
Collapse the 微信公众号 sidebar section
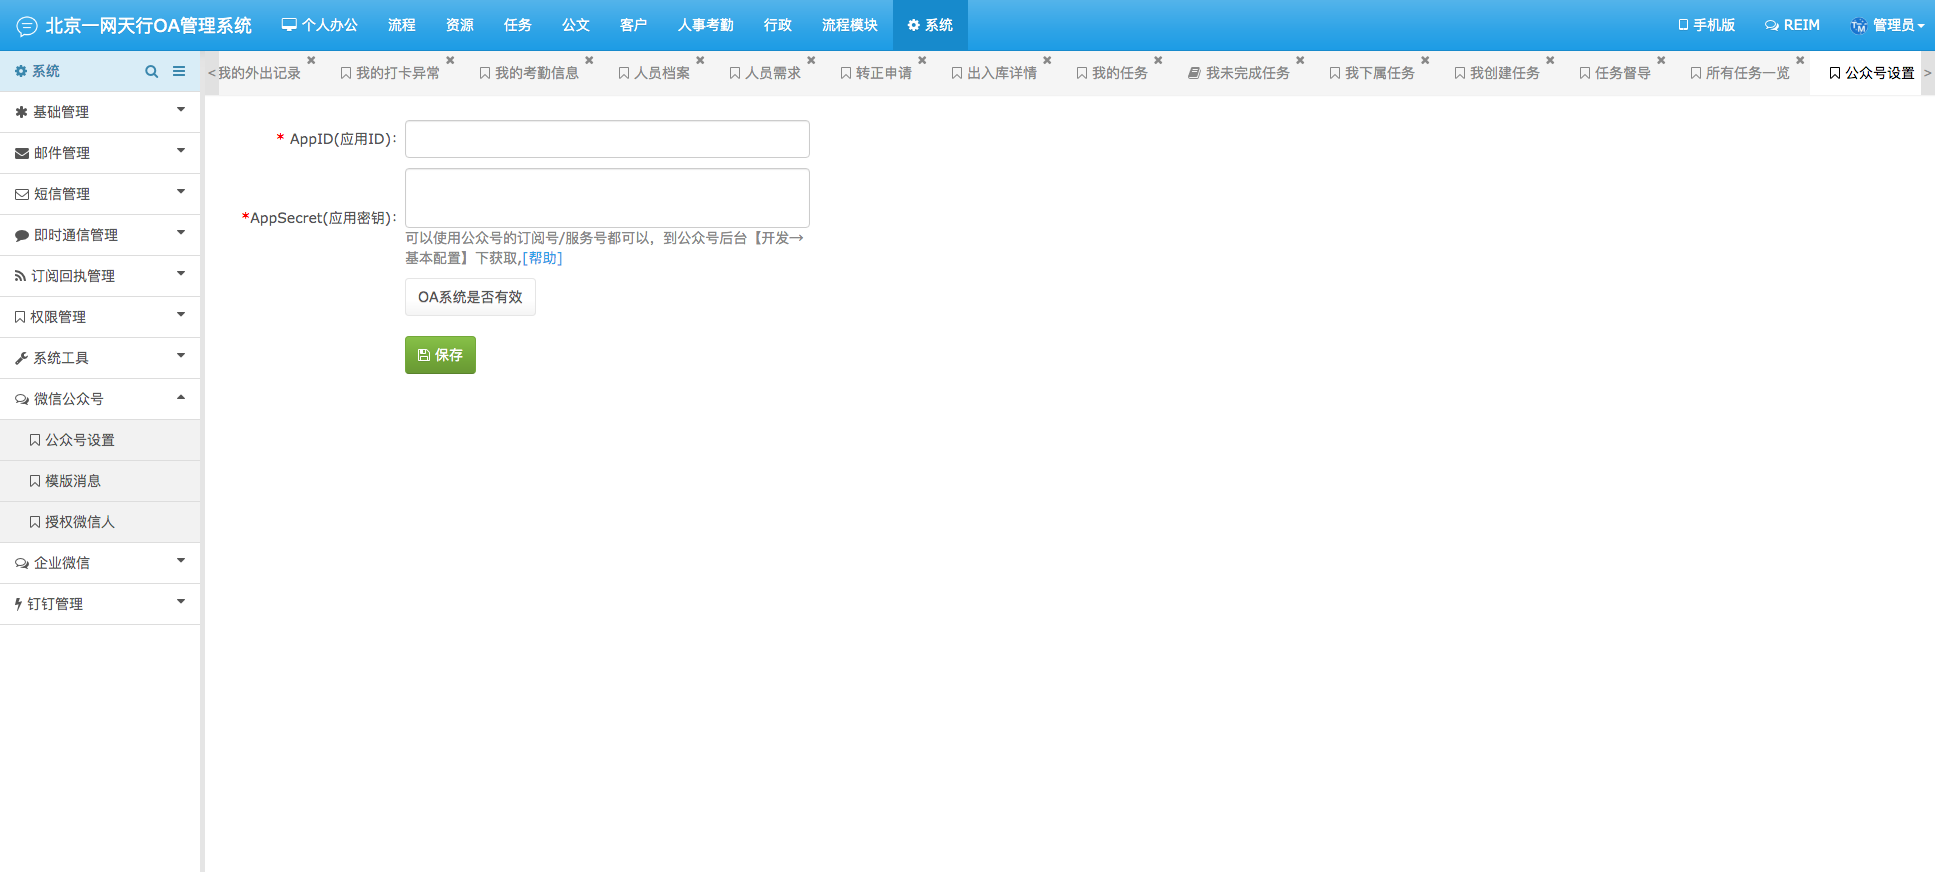[100, 399]
